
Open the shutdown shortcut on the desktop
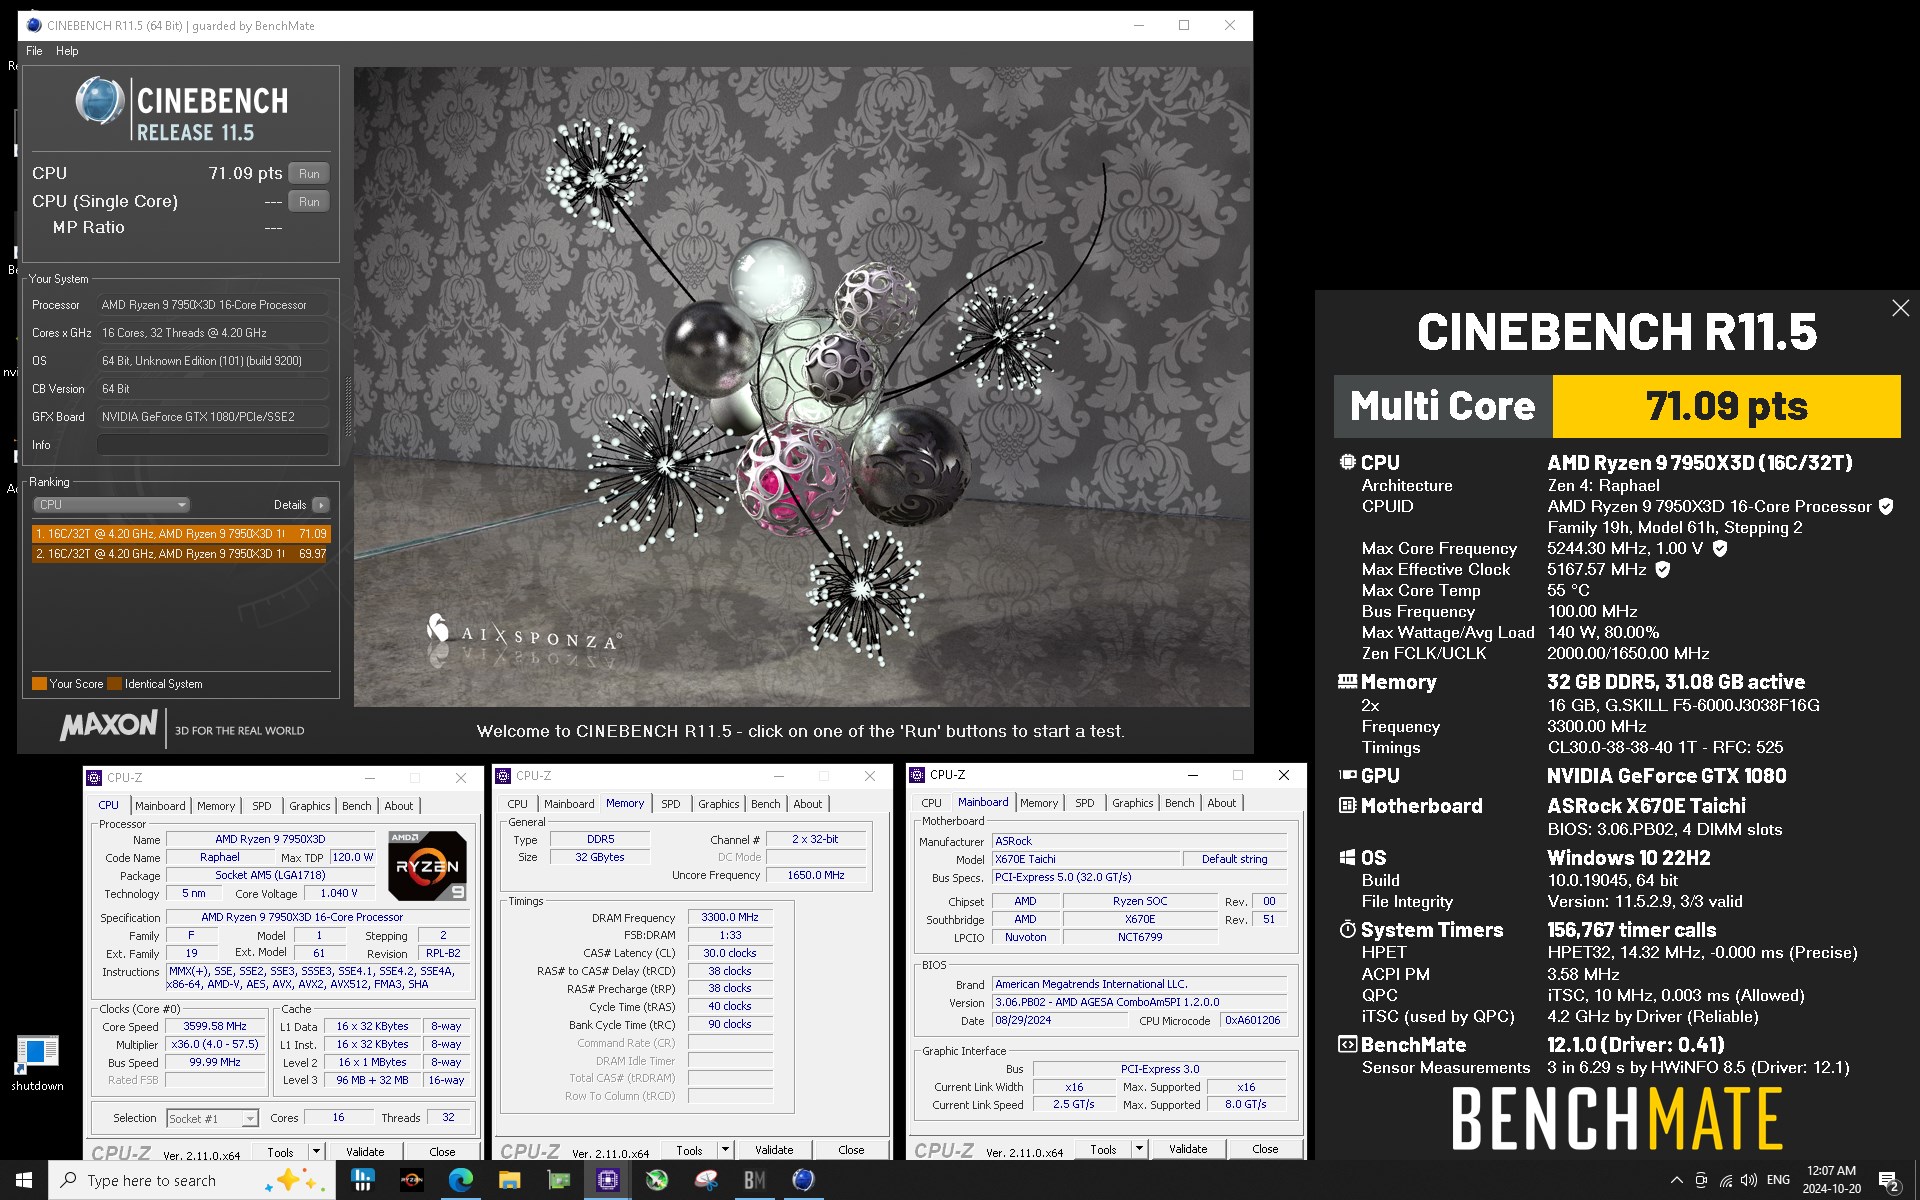click(x=37, y=1063)
